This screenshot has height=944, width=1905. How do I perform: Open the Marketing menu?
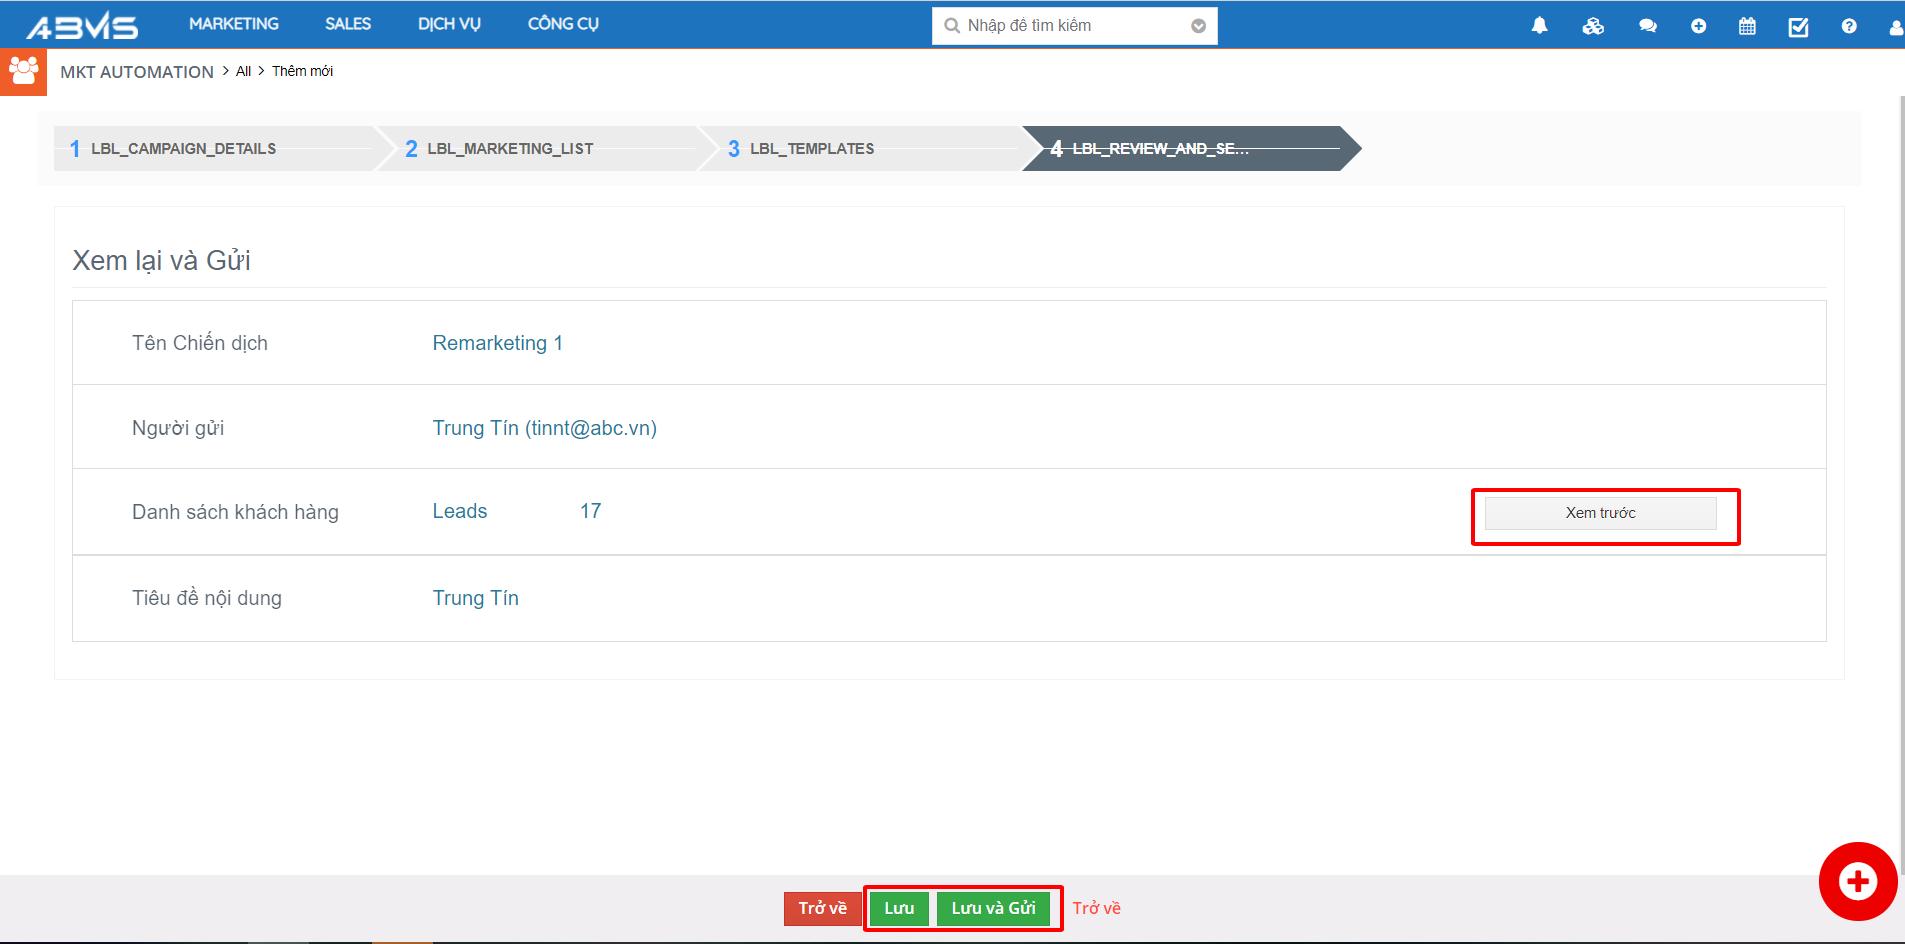(234, 24)
